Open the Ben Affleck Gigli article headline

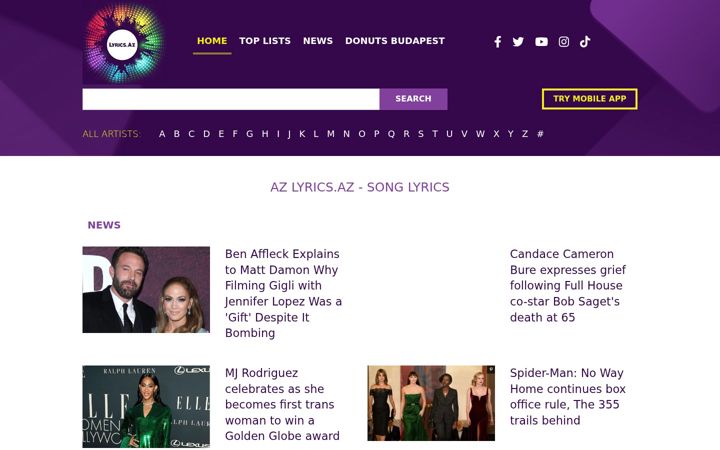[283, 293]
